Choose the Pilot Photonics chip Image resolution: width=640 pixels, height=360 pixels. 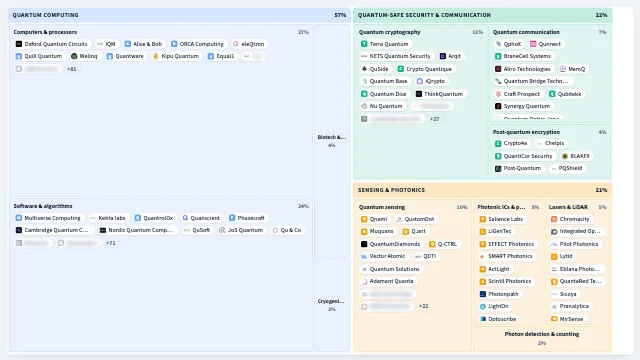tap(575, 244)
